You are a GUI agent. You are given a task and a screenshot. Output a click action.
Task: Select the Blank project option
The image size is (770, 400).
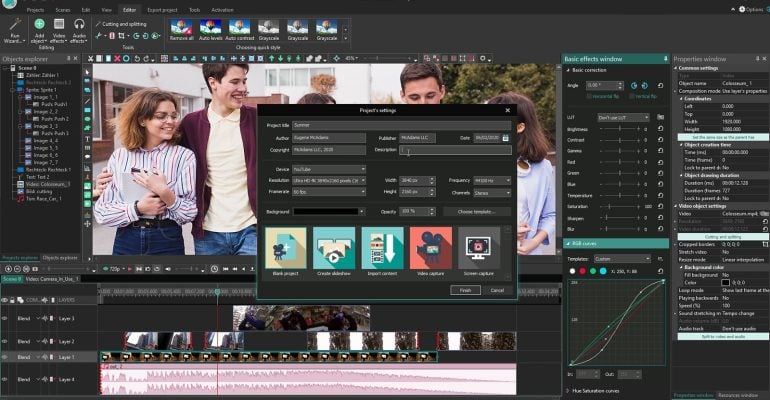[285, 251]
